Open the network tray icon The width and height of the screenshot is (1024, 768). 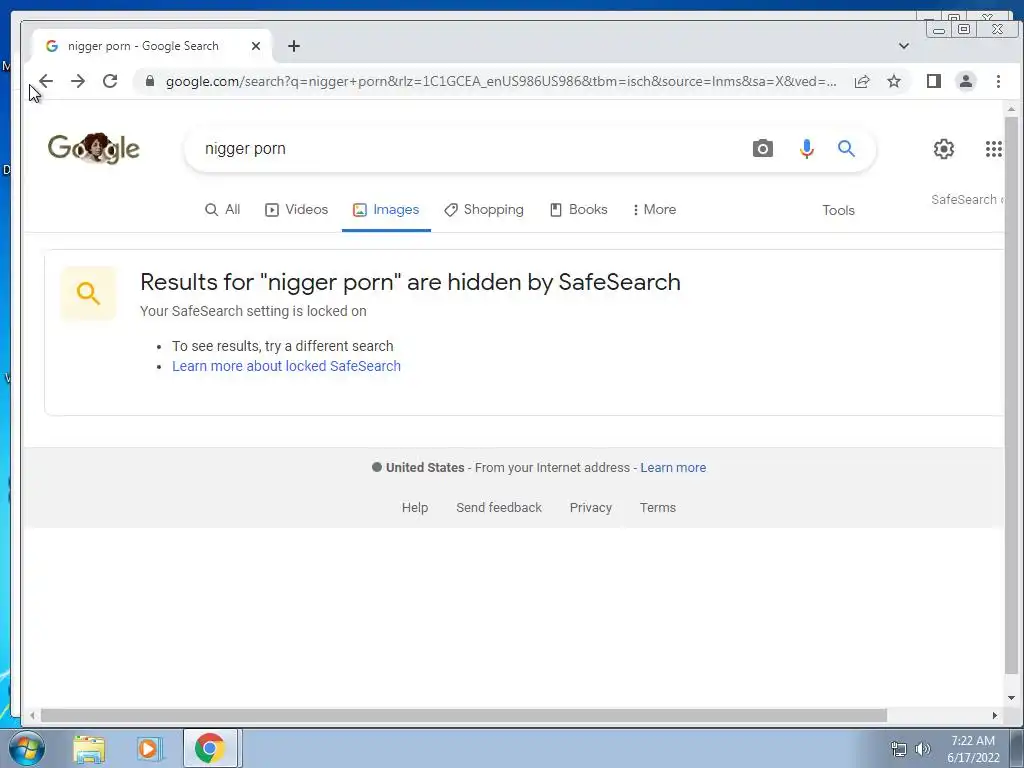[x=899, y=750]
